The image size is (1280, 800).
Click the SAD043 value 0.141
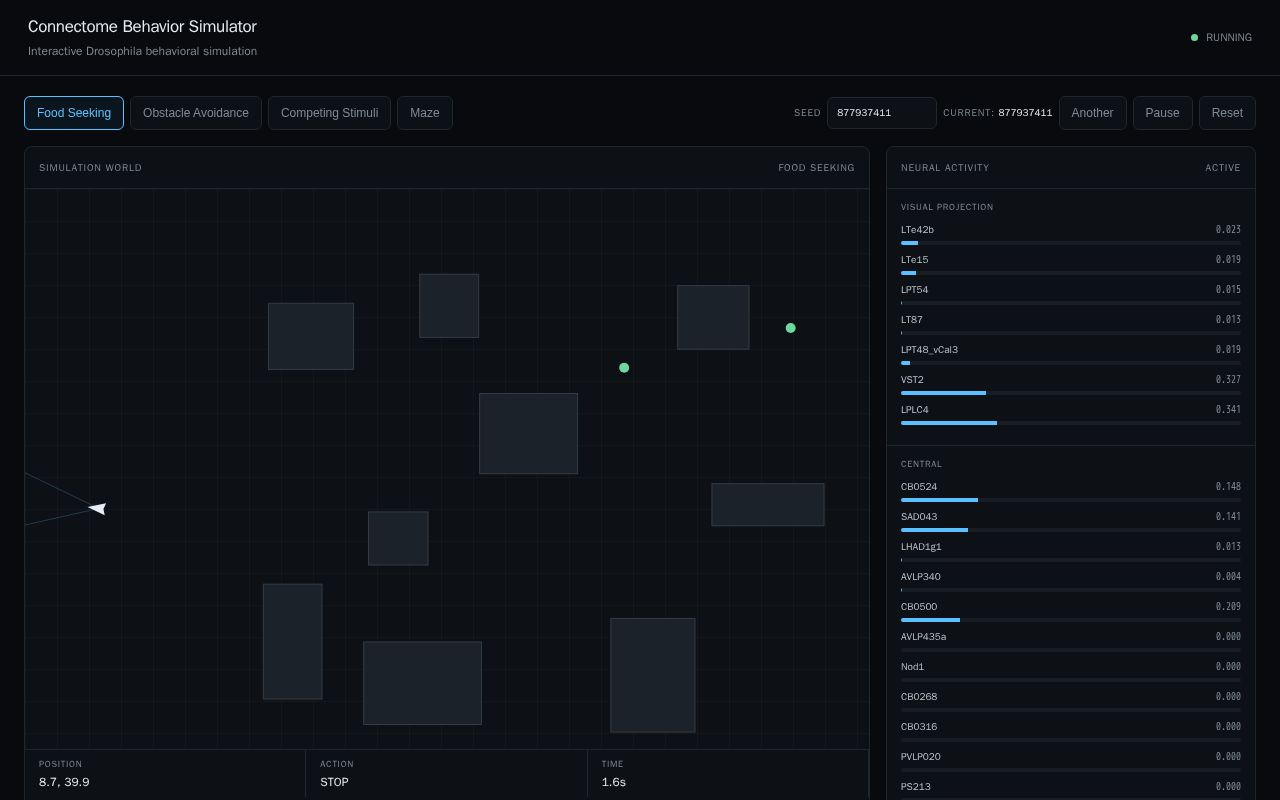1228,517
